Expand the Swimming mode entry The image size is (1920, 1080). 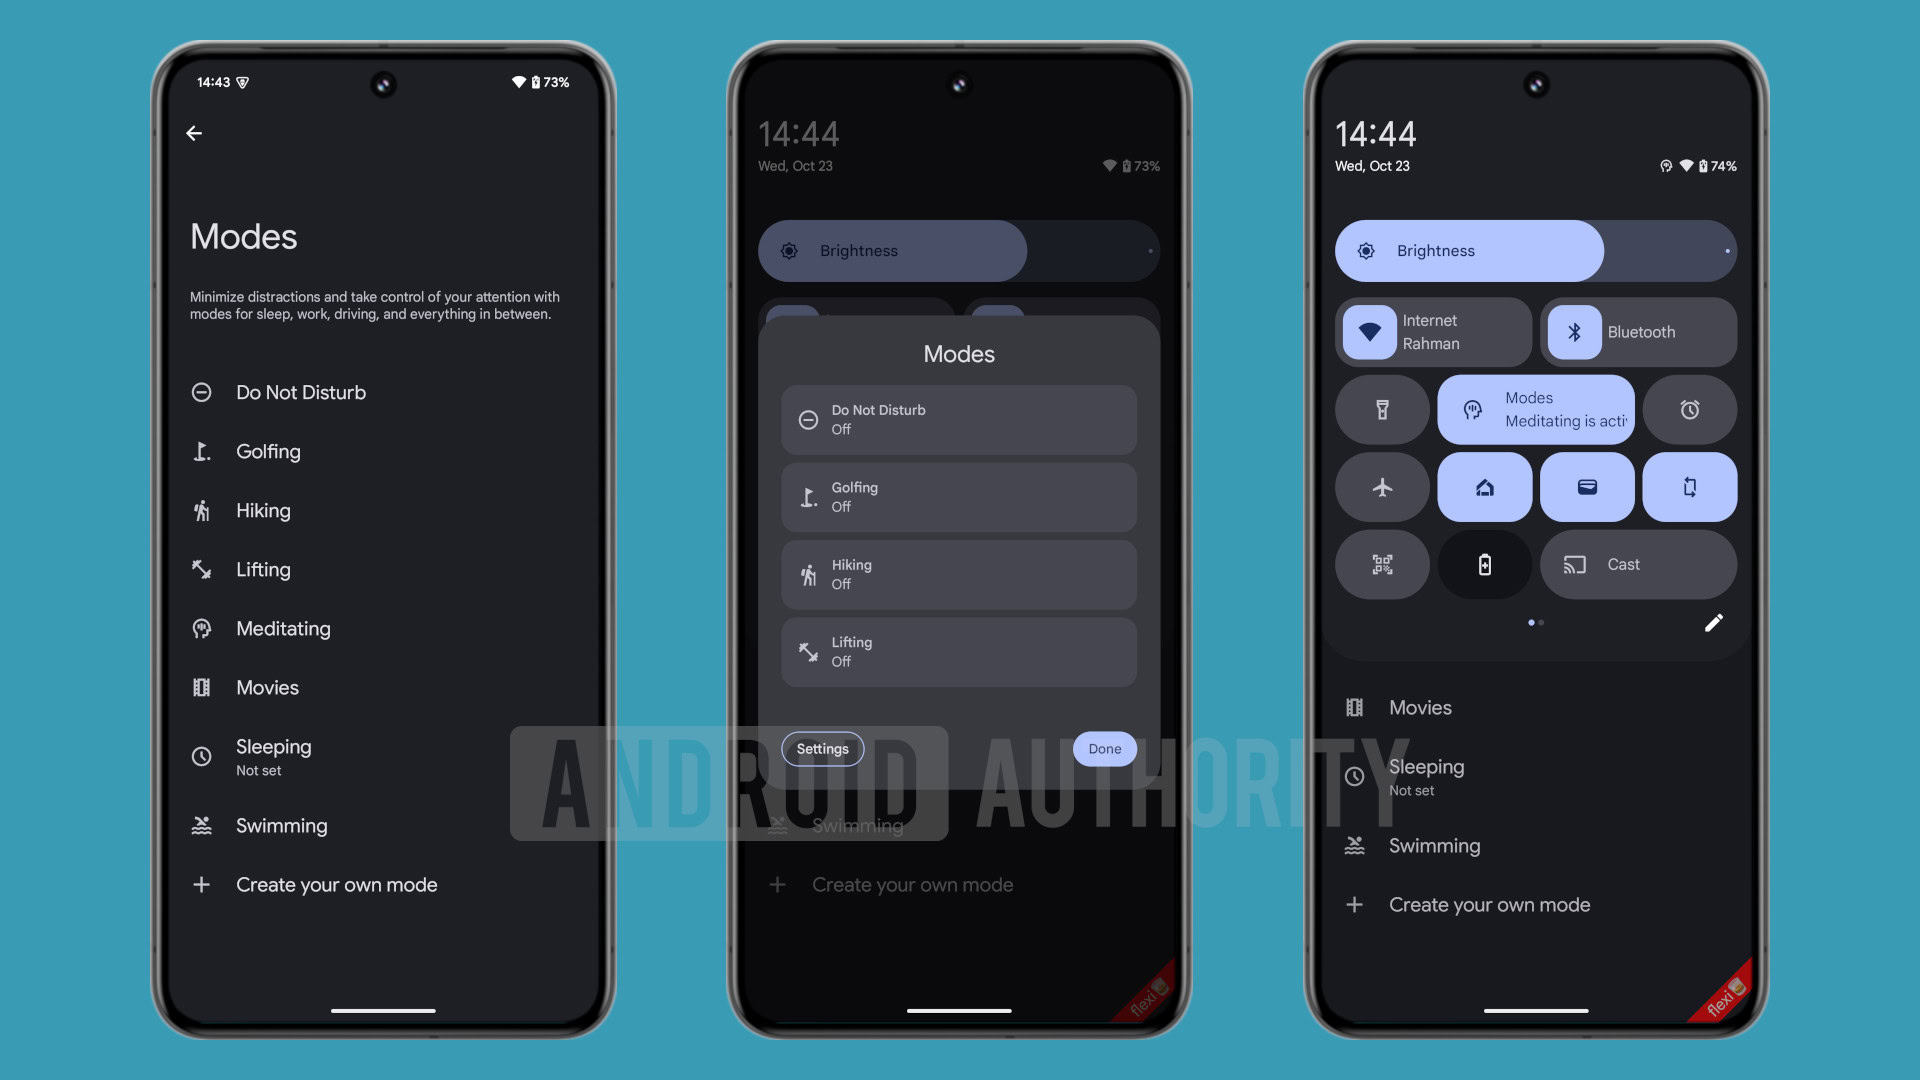coord(281,825)
